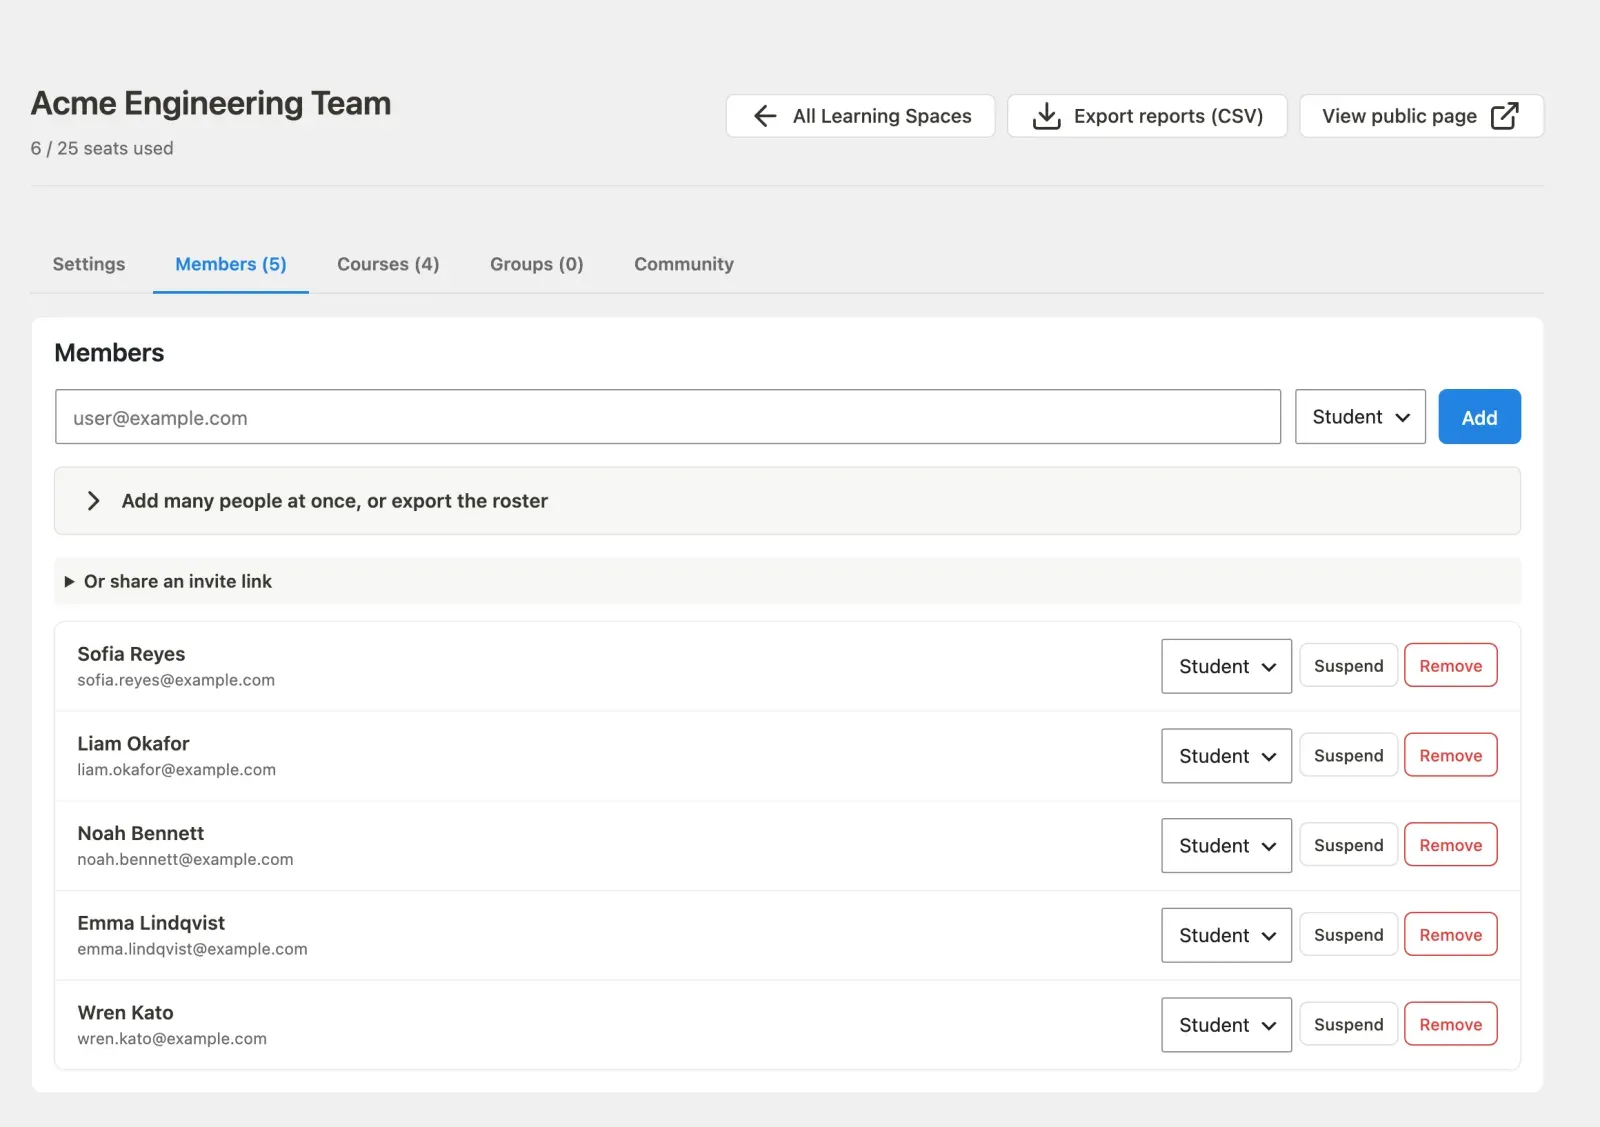Select the Members (5) tab
This screenshot has width=1600, height=1127.
(231, 264)
